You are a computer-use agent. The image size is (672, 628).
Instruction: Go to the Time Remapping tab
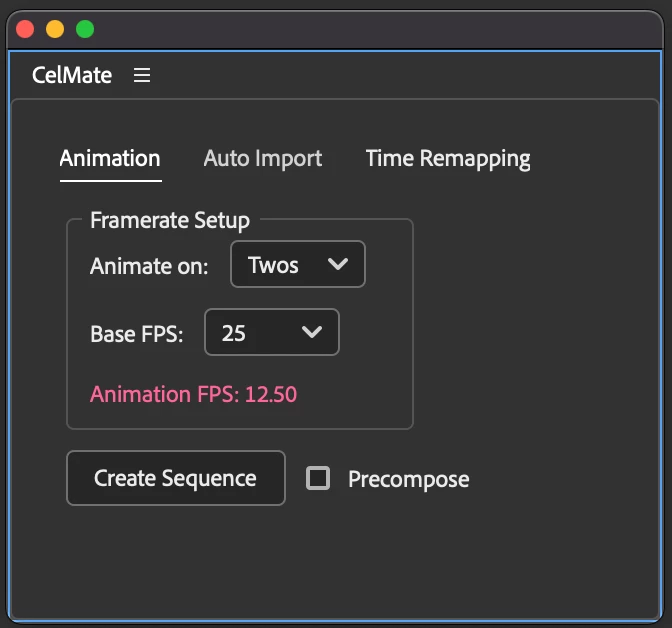pos(448,159)
